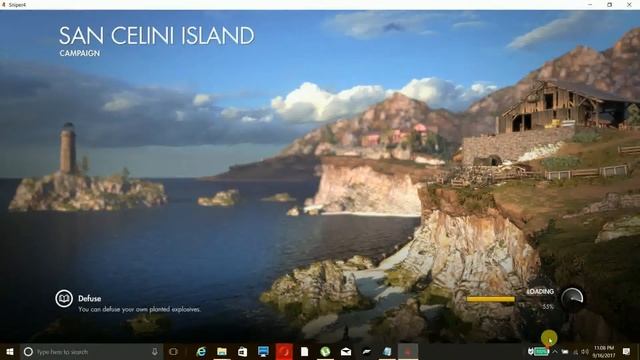Click the Defuse tip heading

pyautogui.click(x=89, y=299)
